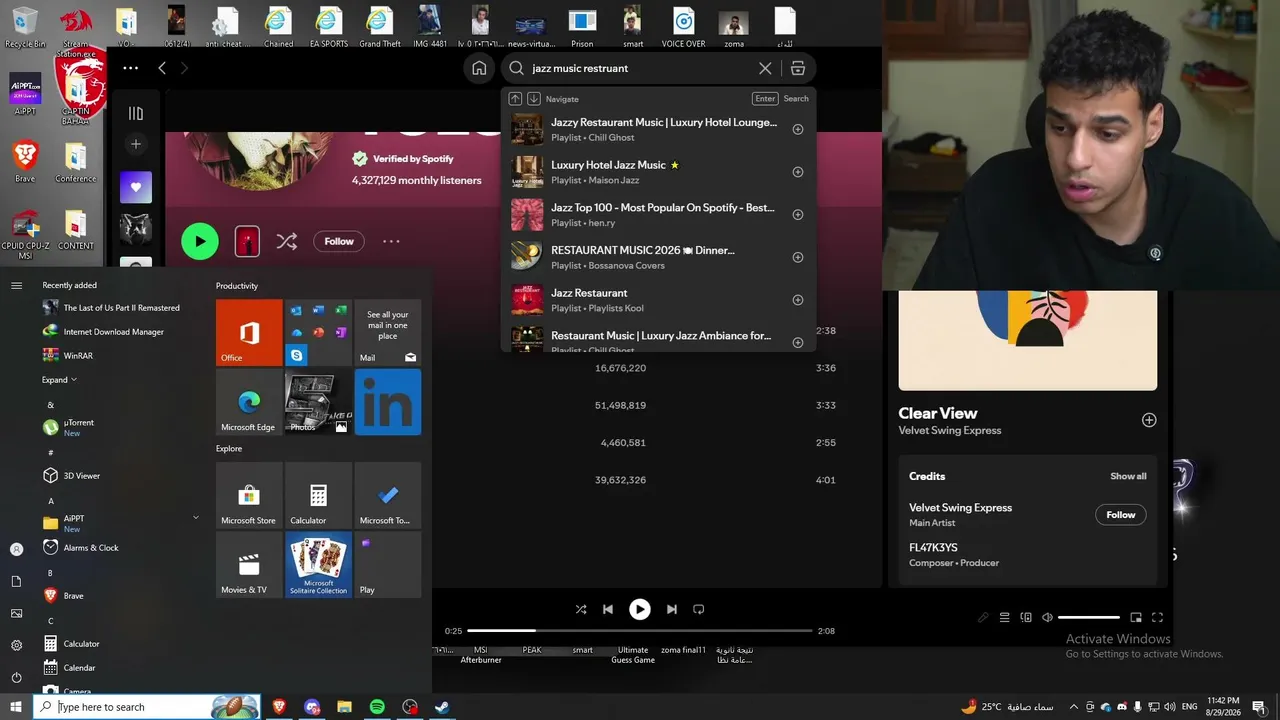Viewport: 1280px width, 720px height.
Task: Follow the artist on the artist page
Action: pyautogui.click(x=339, y=241)
